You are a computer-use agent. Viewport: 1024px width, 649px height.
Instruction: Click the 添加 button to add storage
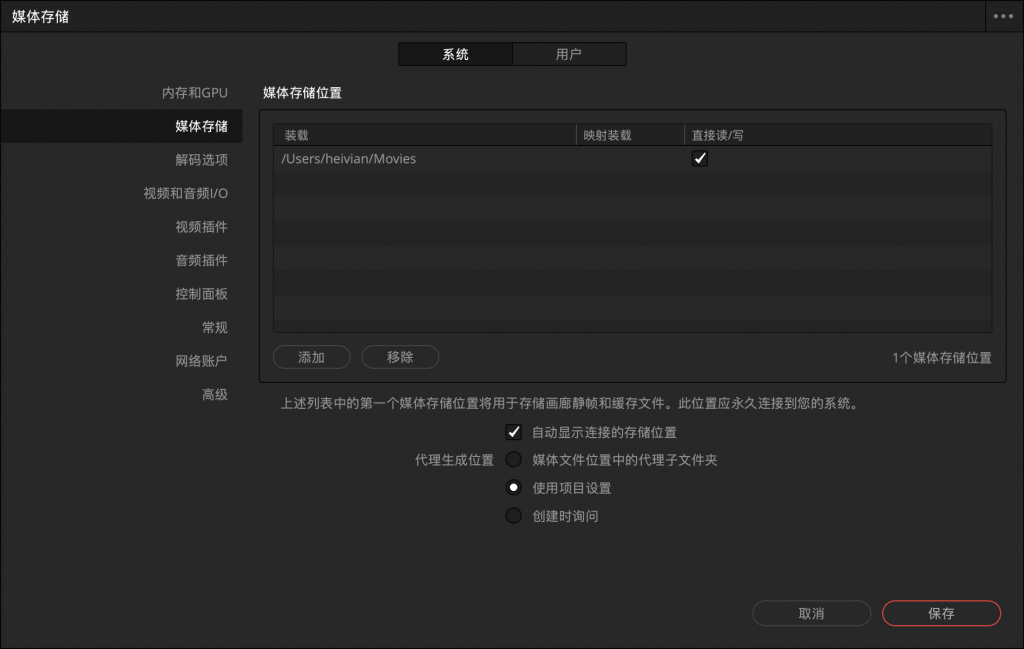coord(311,357)
